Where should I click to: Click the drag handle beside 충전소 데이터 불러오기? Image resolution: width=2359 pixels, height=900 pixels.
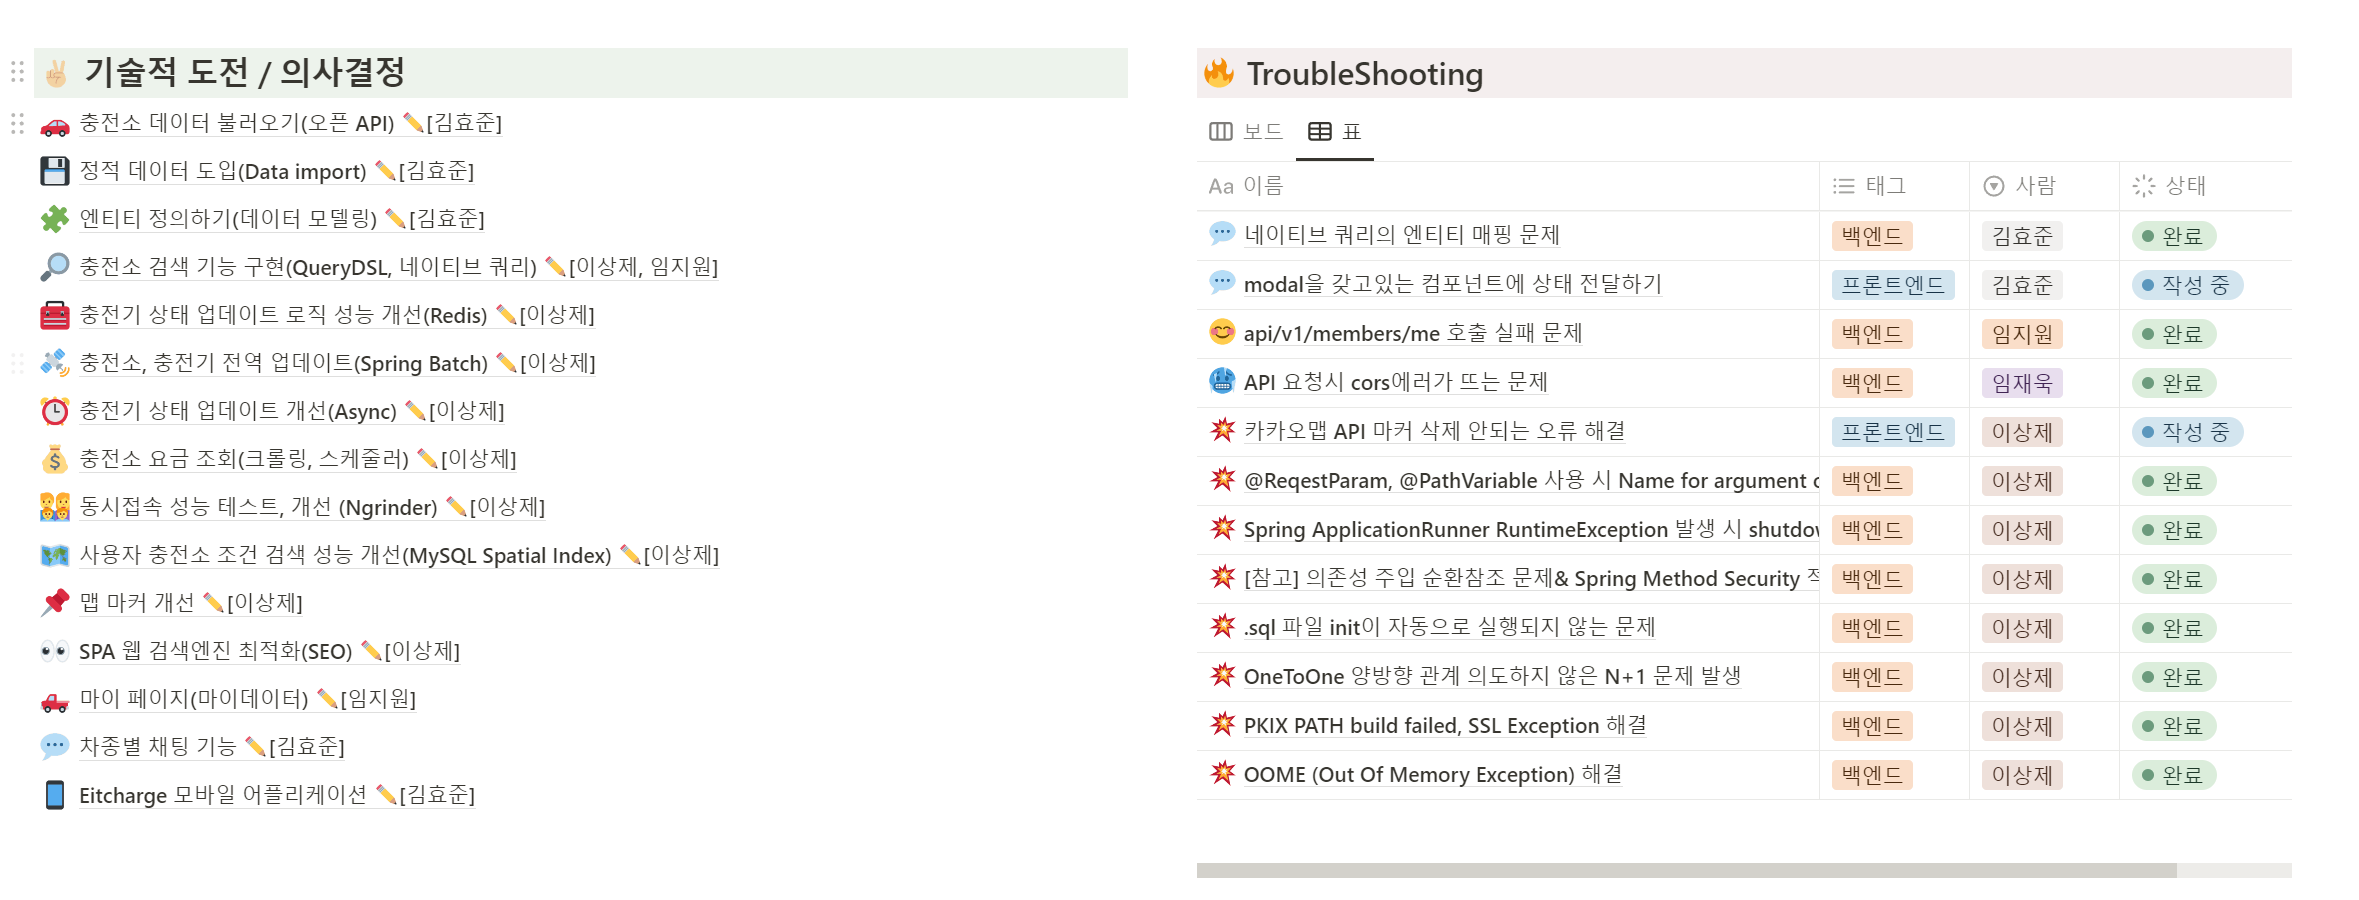coord(15,123)
